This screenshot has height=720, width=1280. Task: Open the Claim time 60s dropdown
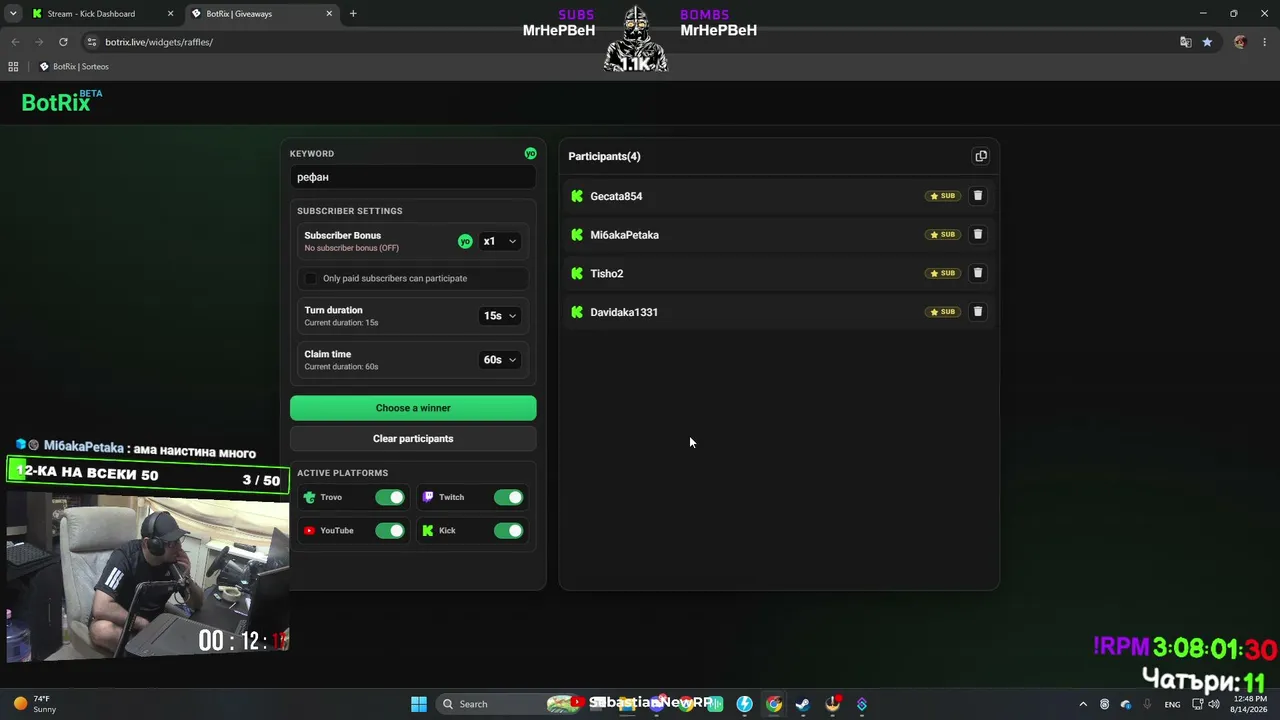pos(500,360)
